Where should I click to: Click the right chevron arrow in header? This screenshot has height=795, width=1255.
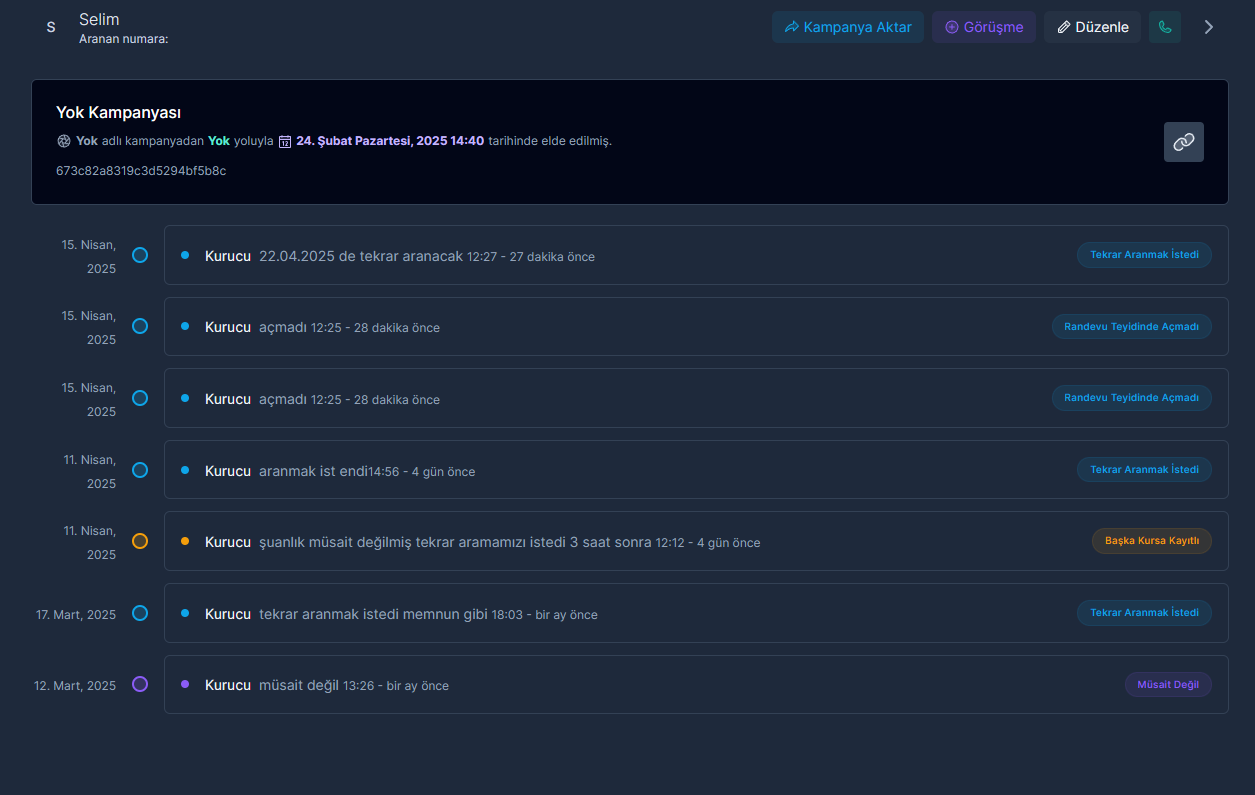[1208, 27]
